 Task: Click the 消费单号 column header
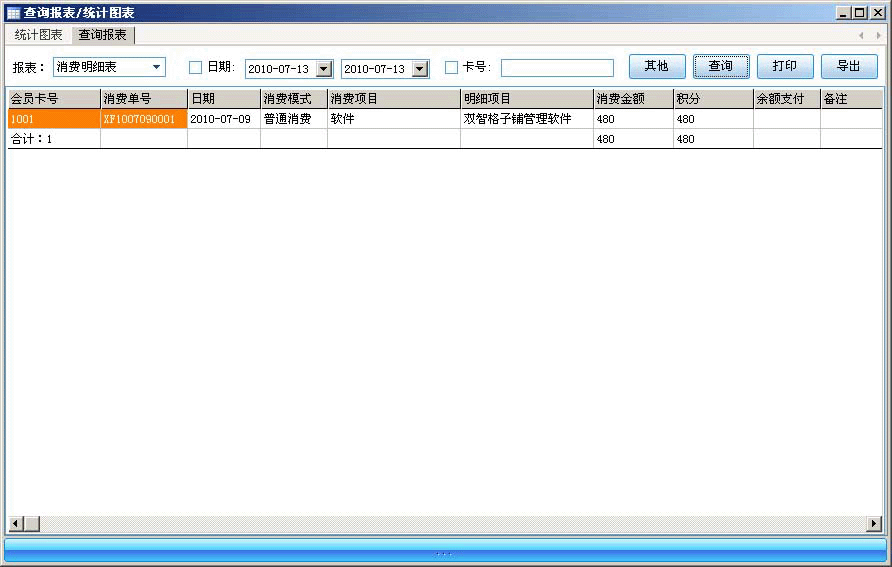[144, 99]
